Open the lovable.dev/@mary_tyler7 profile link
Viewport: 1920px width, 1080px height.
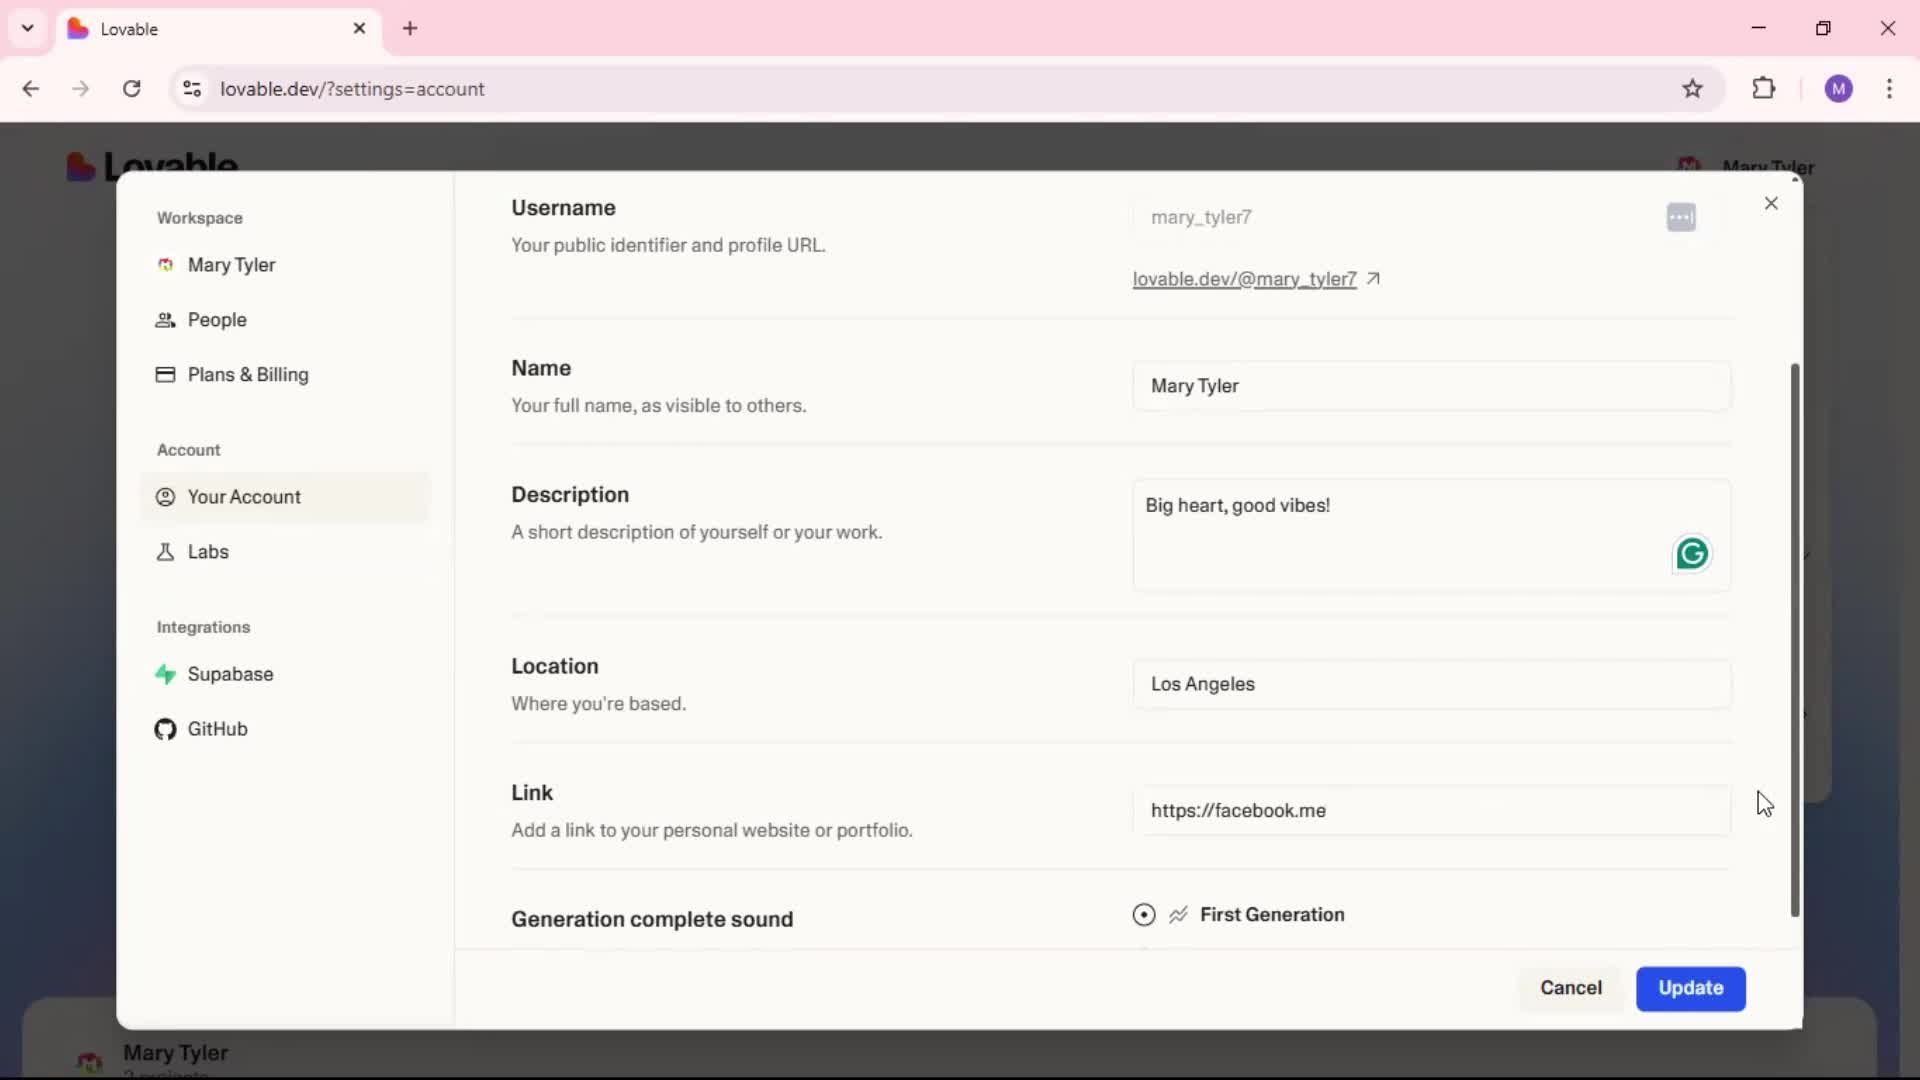tap(1243, 279)
